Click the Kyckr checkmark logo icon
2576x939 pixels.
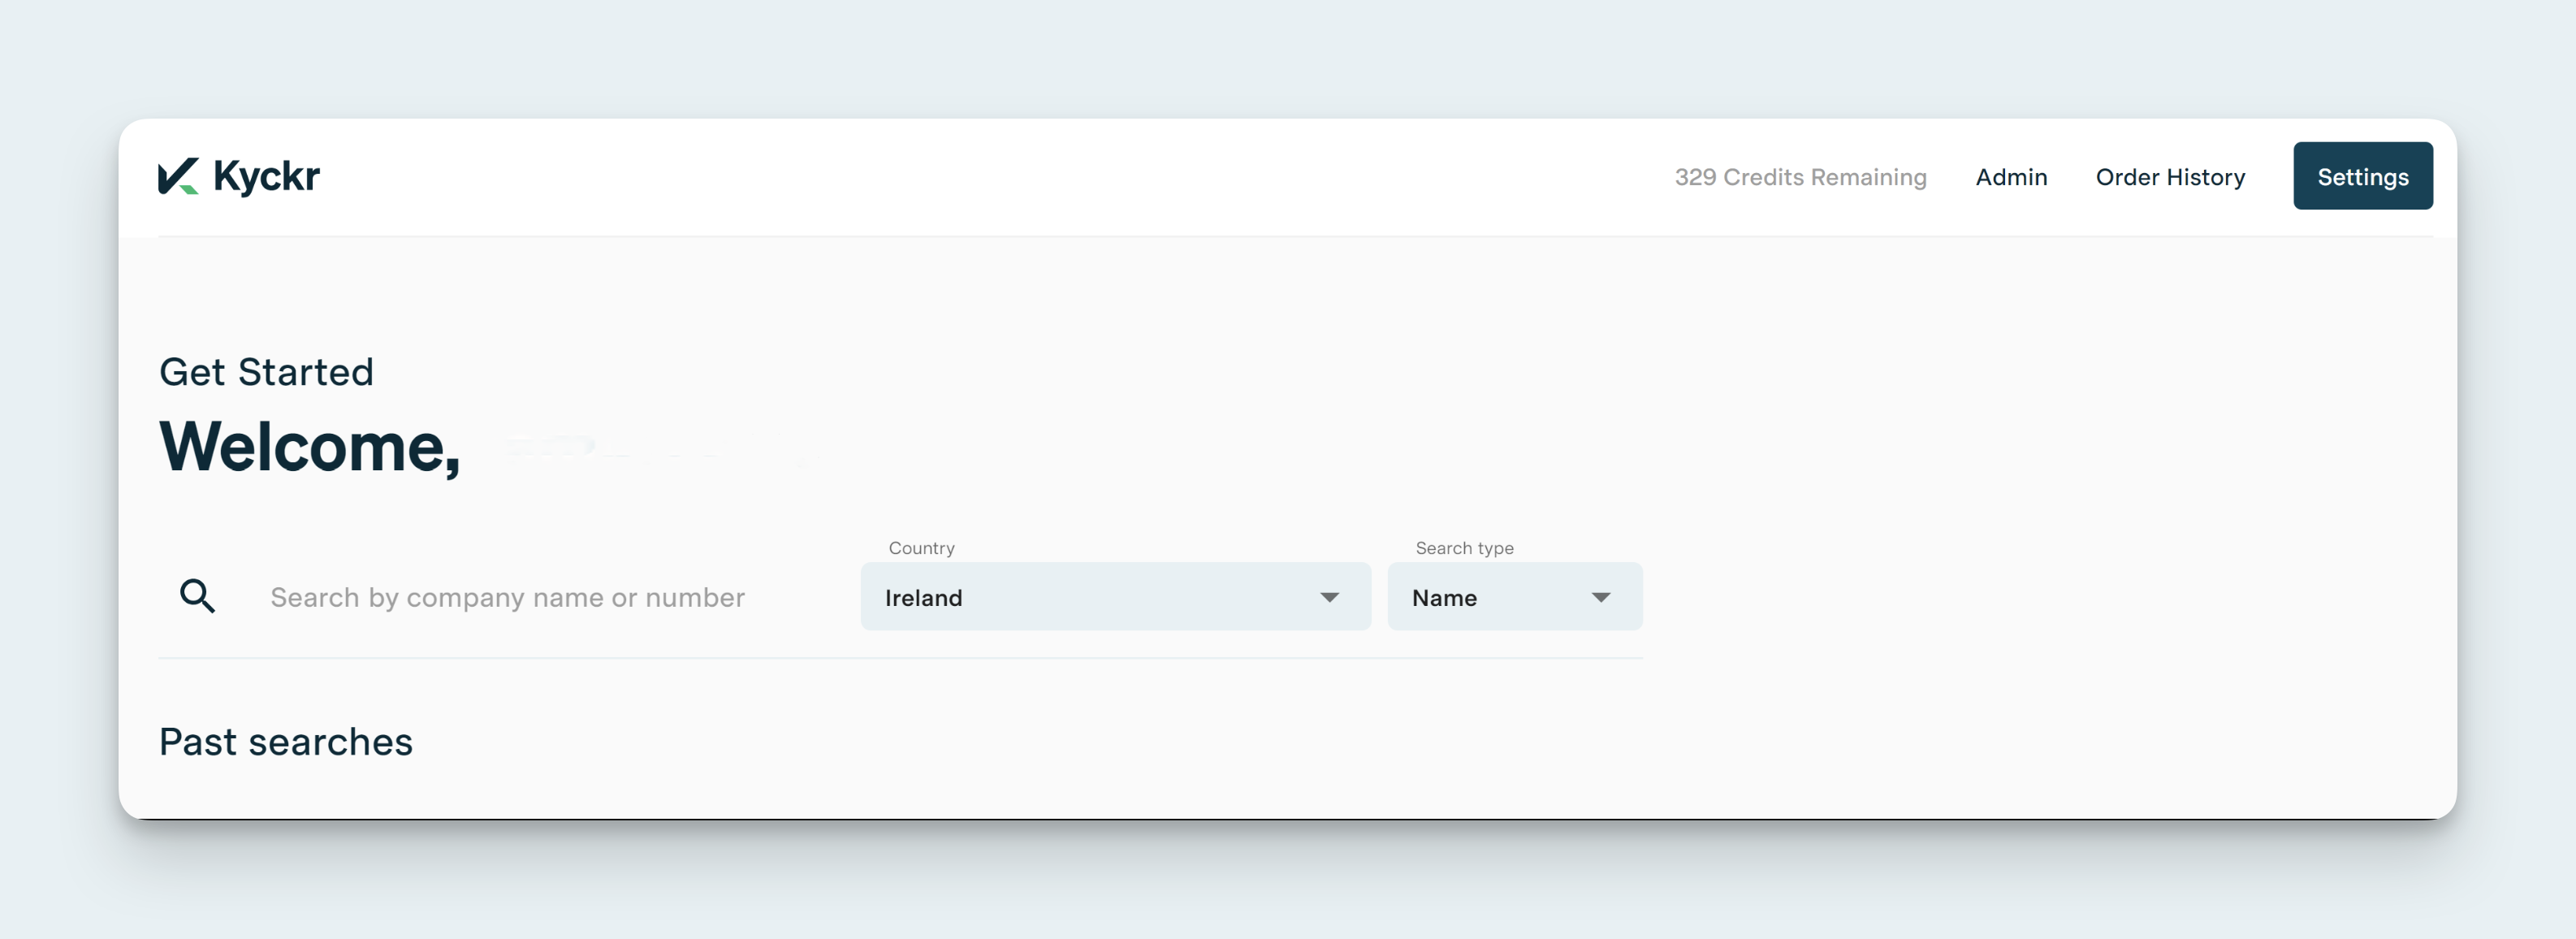click(178, 176)
